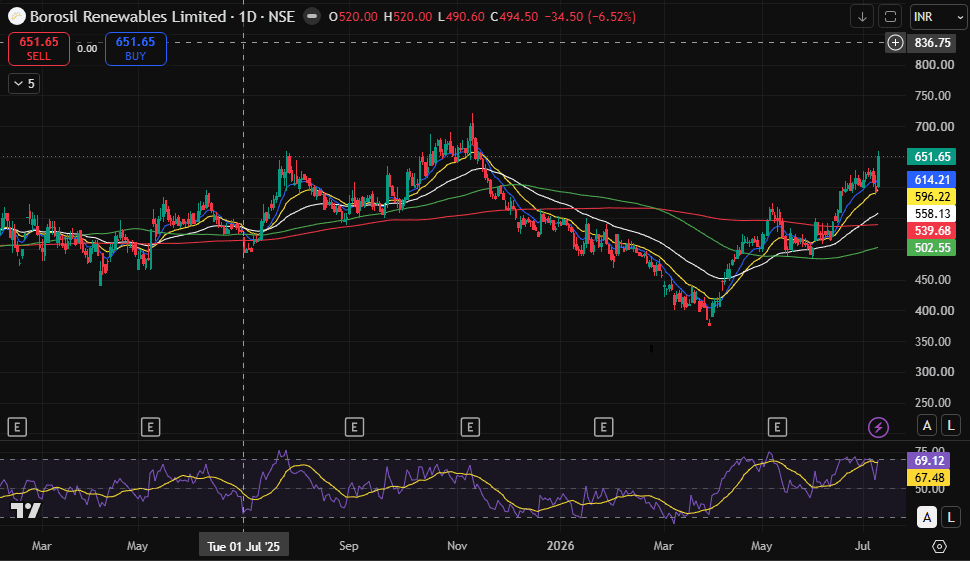Click the TradingView logo in RSI pane
Viewport: 970px width, 561px height.
tap(25, 511)
